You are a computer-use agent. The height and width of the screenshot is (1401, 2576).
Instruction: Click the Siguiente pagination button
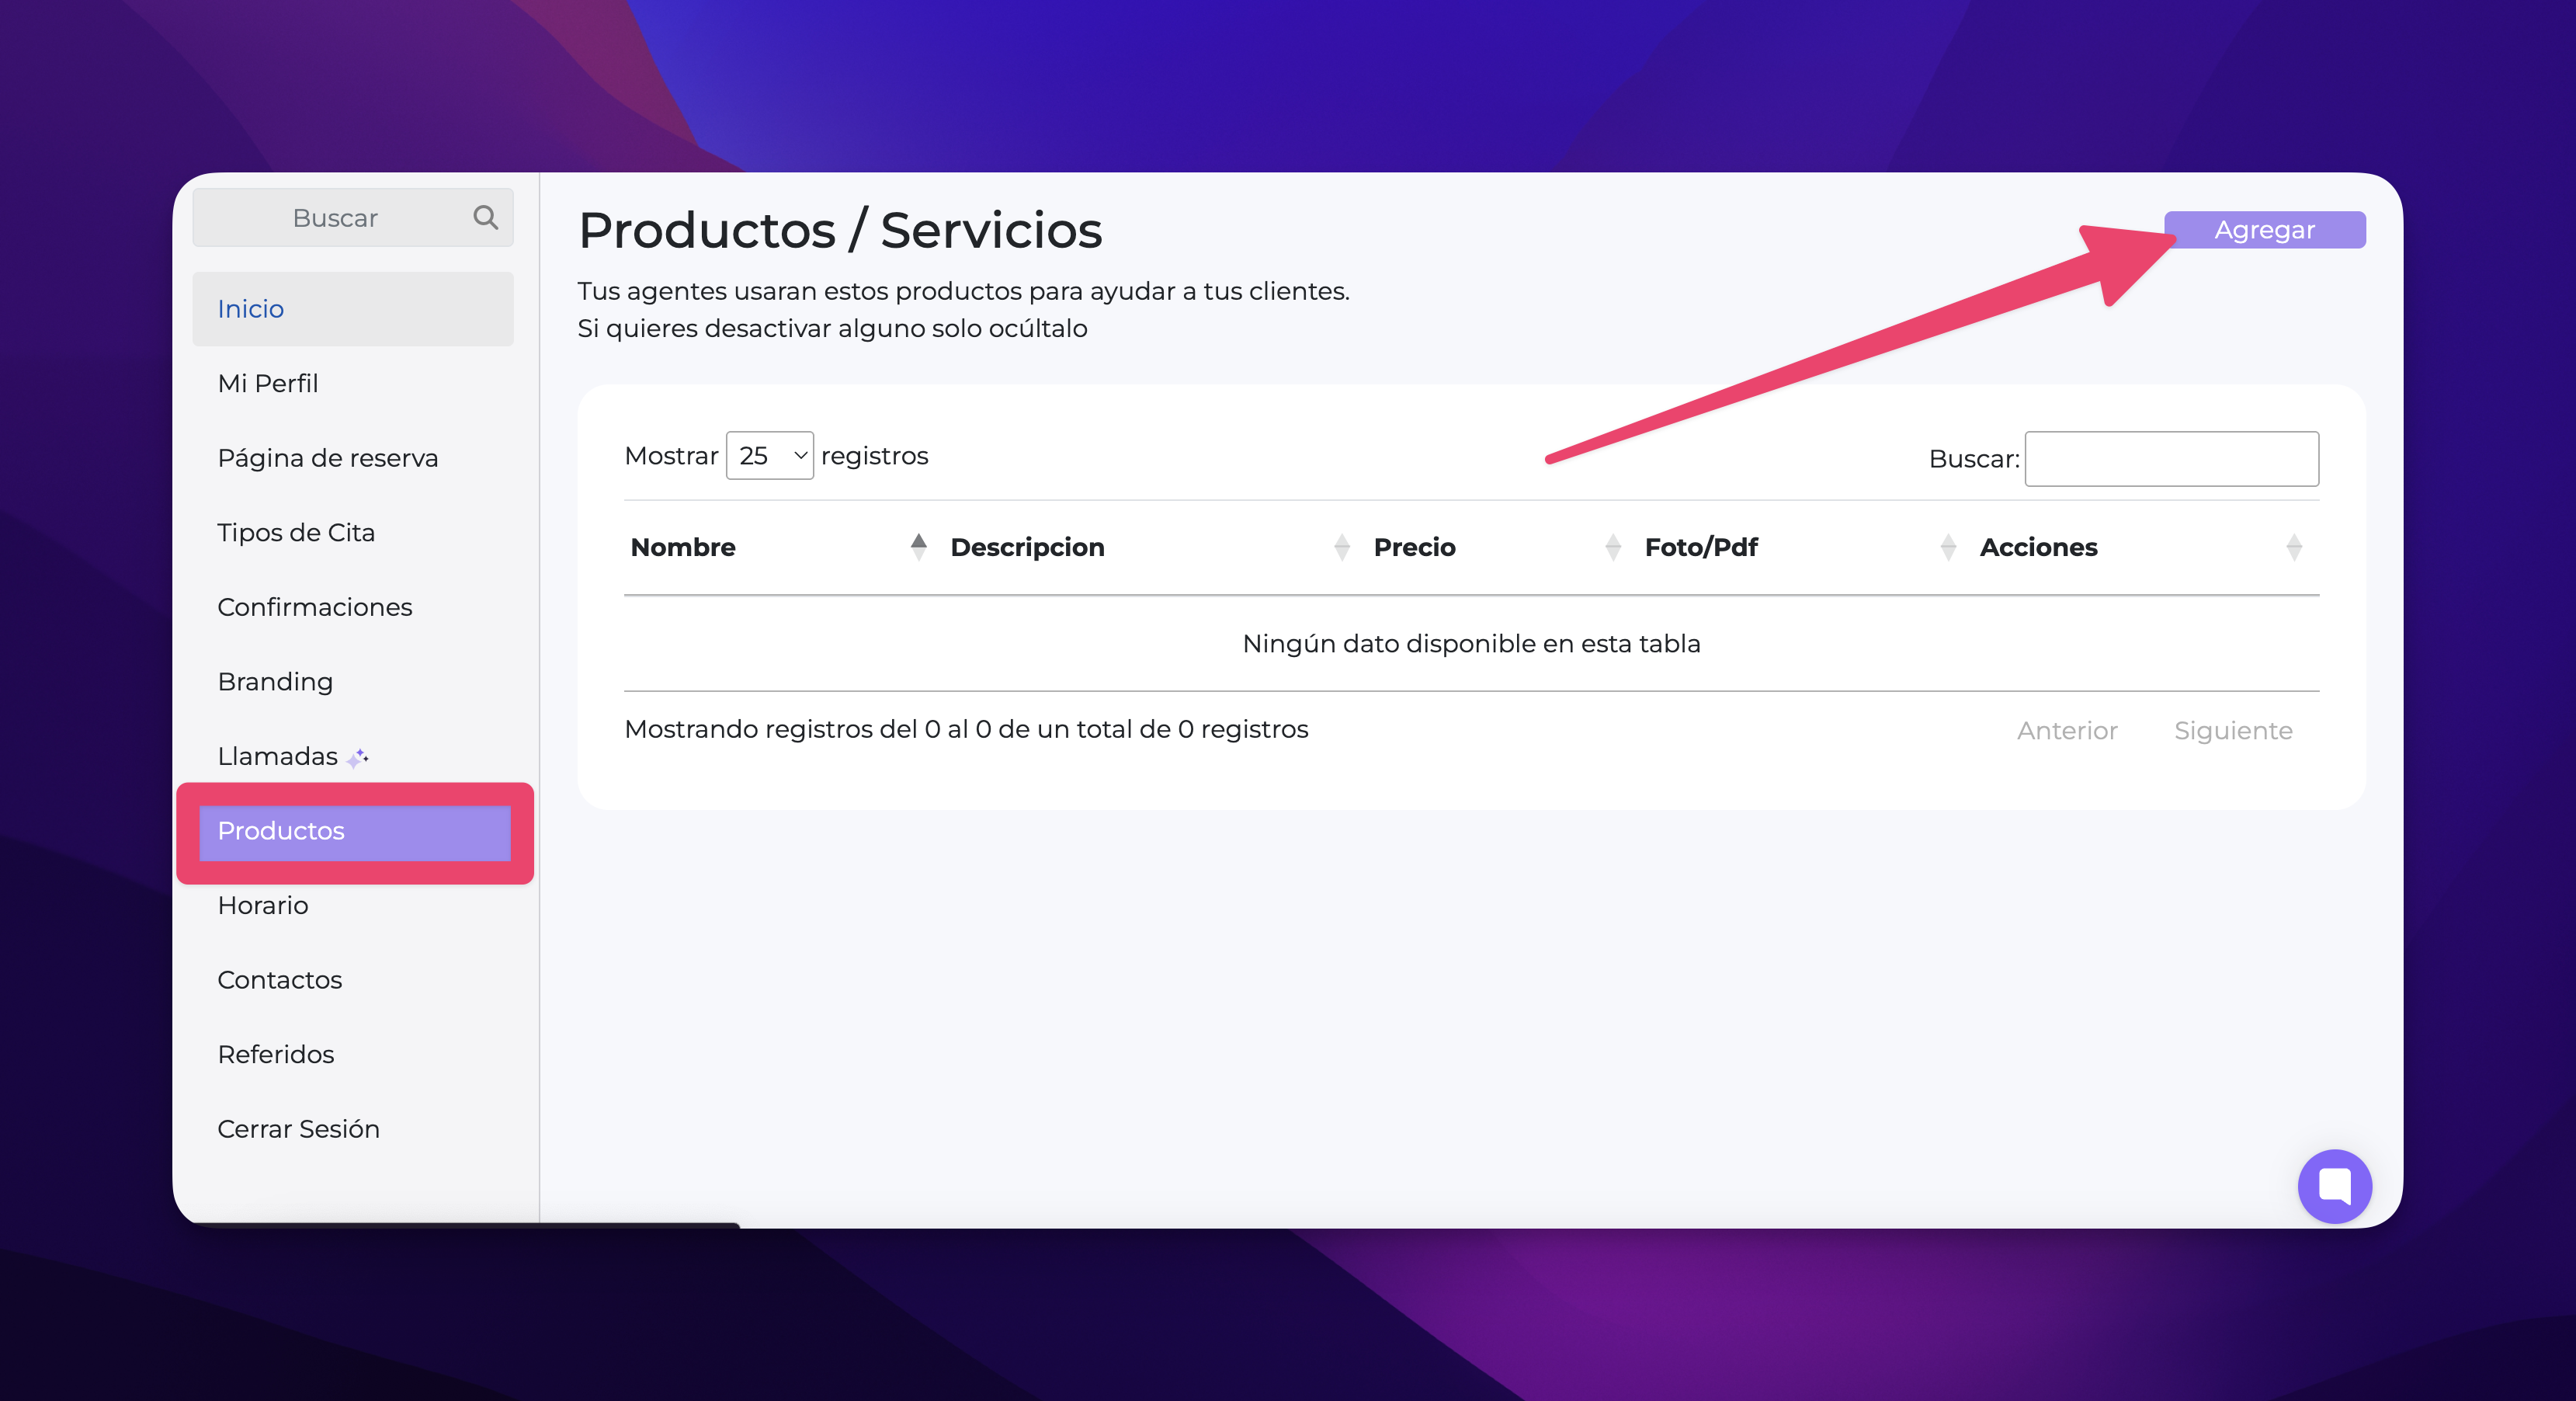tap(2233, 731)
